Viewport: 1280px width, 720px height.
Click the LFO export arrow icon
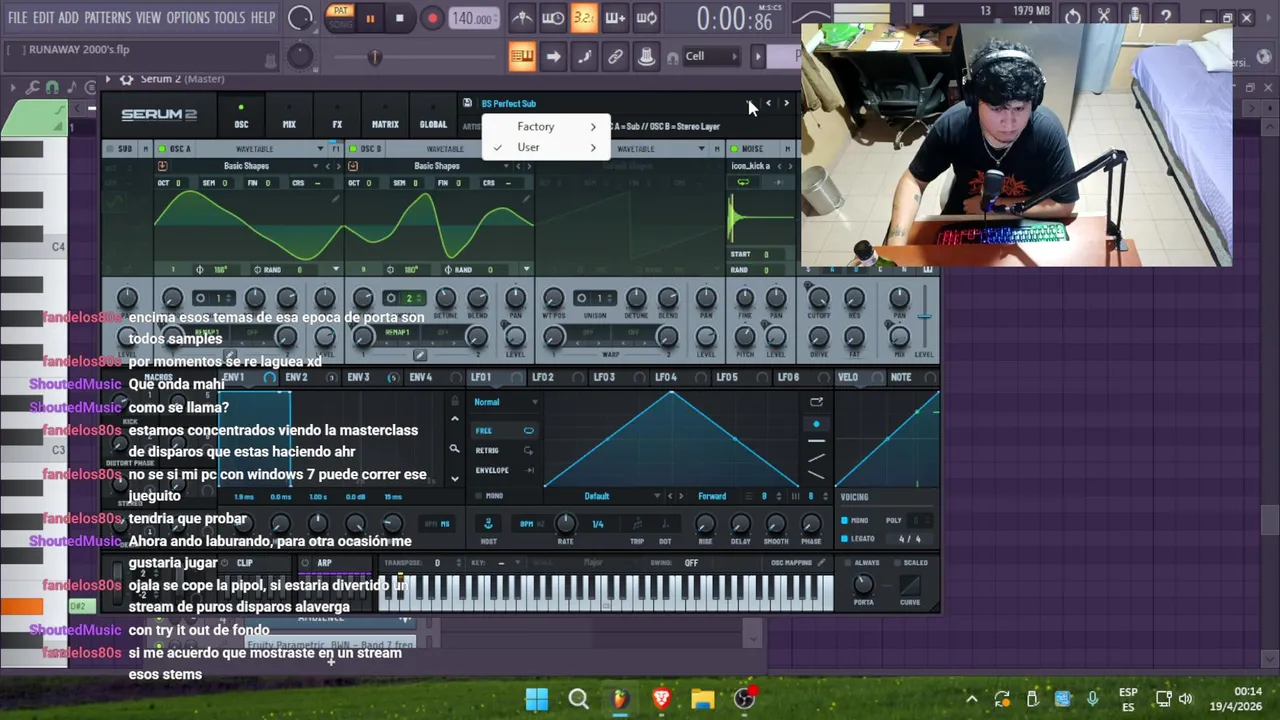pyautogui.click(x=816, y=402)
